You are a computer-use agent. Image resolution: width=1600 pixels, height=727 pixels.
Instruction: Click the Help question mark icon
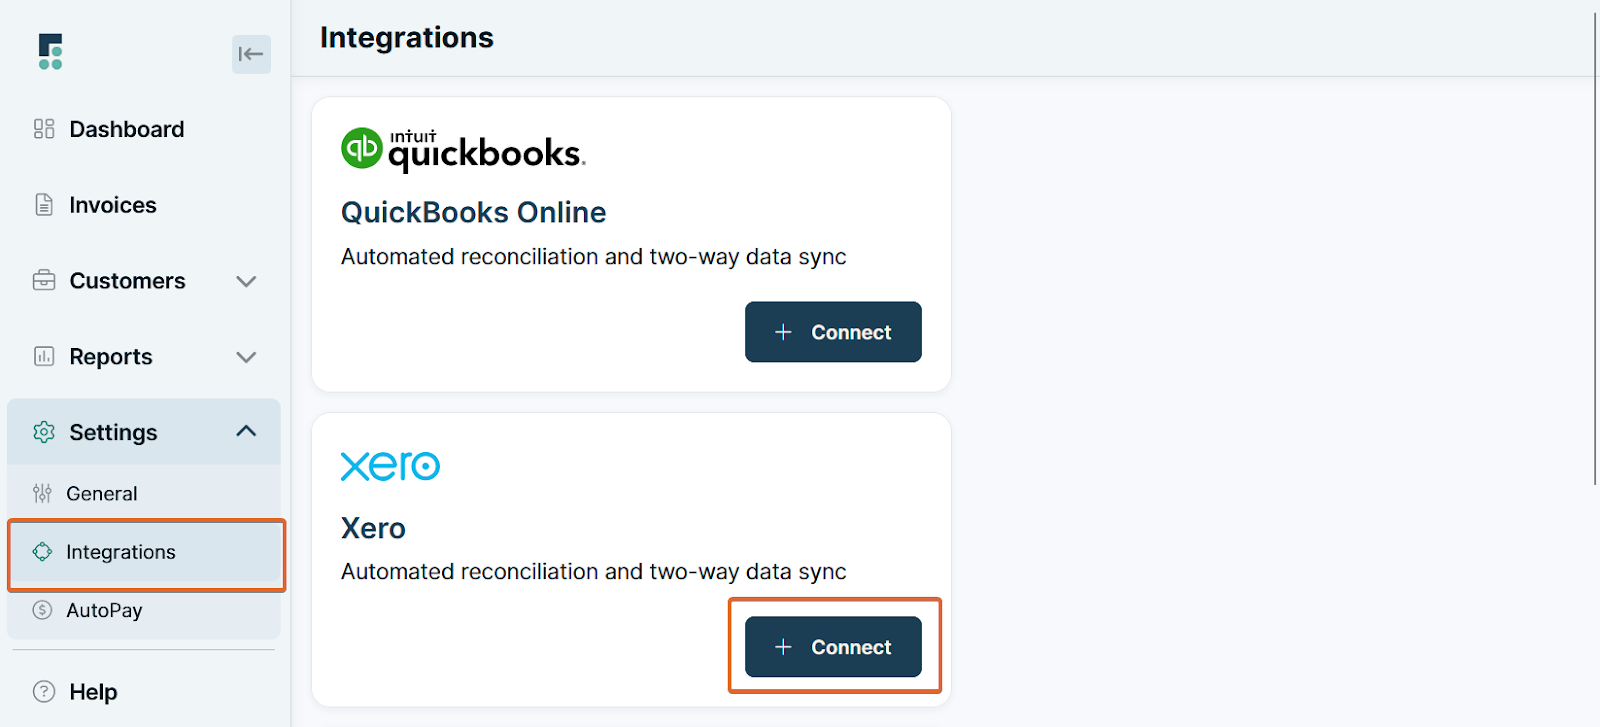click(x=41, y=691)
